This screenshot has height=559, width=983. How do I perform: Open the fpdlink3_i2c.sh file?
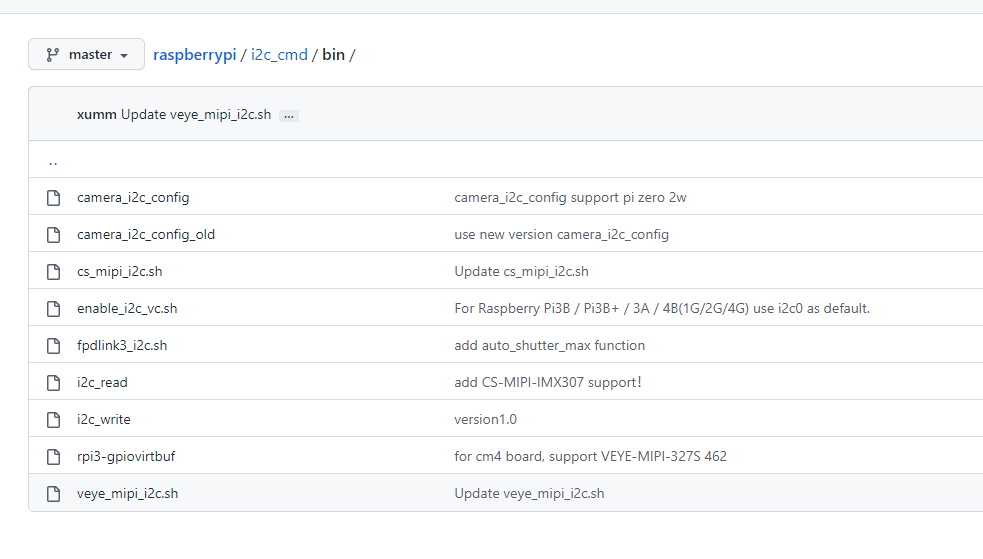click(x=122, y=346)
